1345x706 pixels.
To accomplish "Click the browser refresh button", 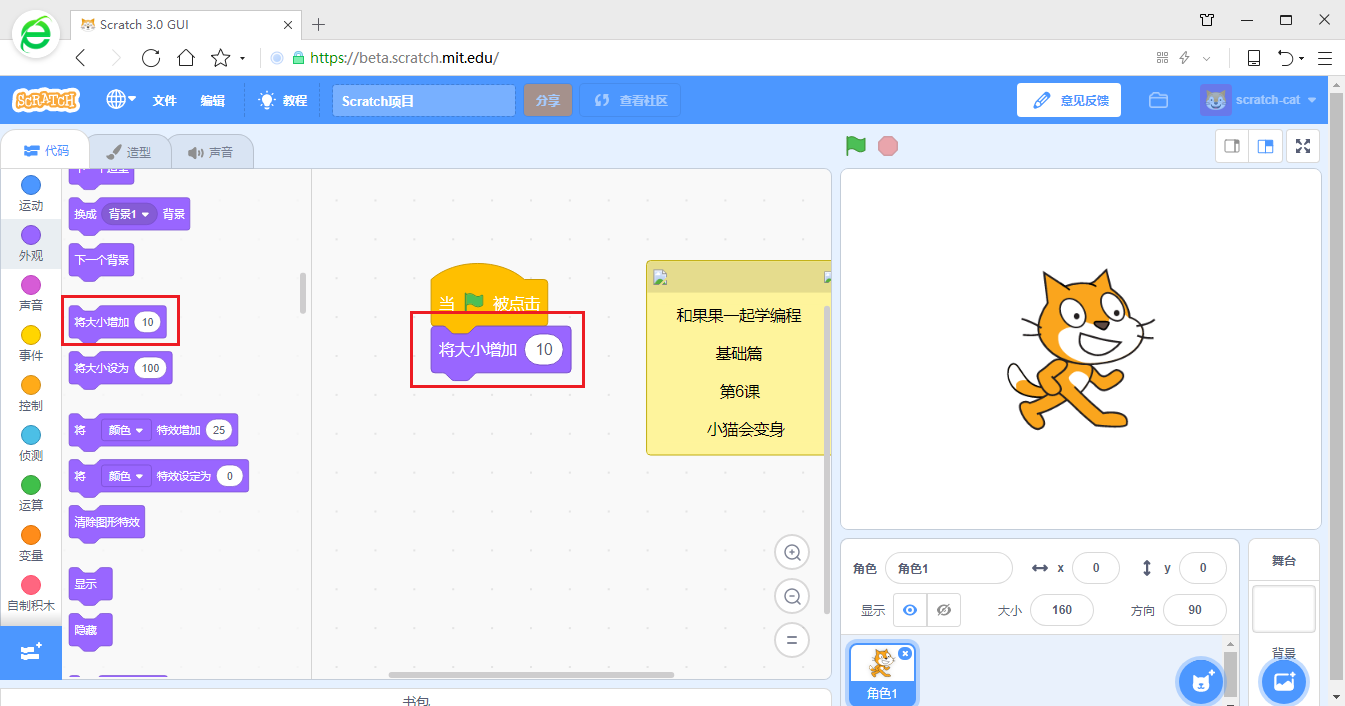I will click(x=151, y=58).
